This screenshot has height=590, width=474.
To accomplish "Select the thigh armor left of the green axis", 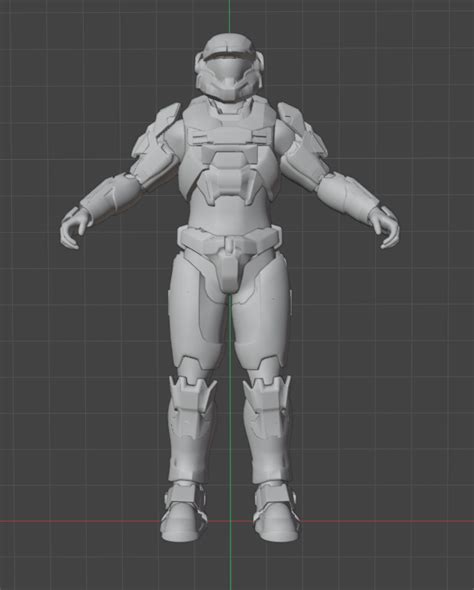I will click(196, 312).
